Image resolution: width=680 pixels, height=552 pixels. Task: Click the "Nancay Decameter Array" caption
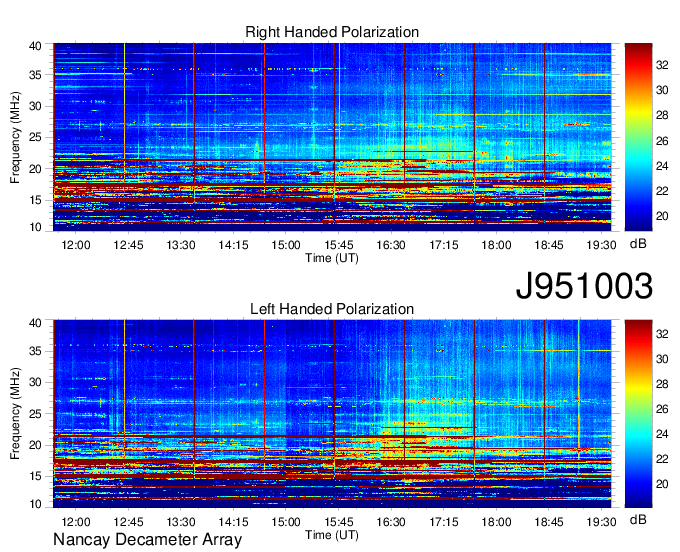point(147,539)
